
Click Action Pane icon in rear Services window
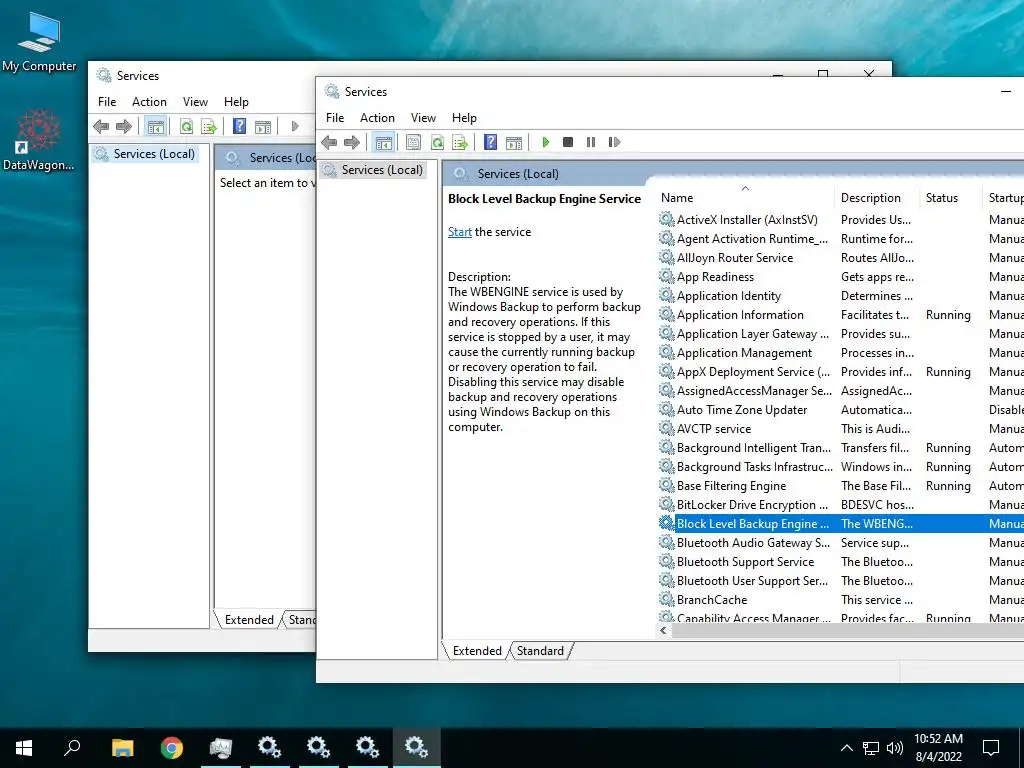(263, 126)
